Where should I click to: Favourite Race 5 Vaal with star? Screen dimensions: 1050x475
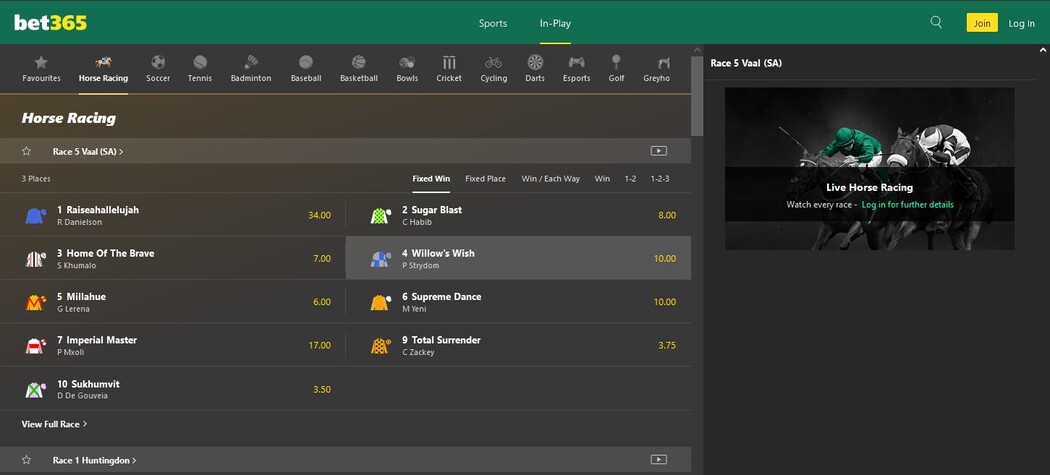click(x=27, y=152)
